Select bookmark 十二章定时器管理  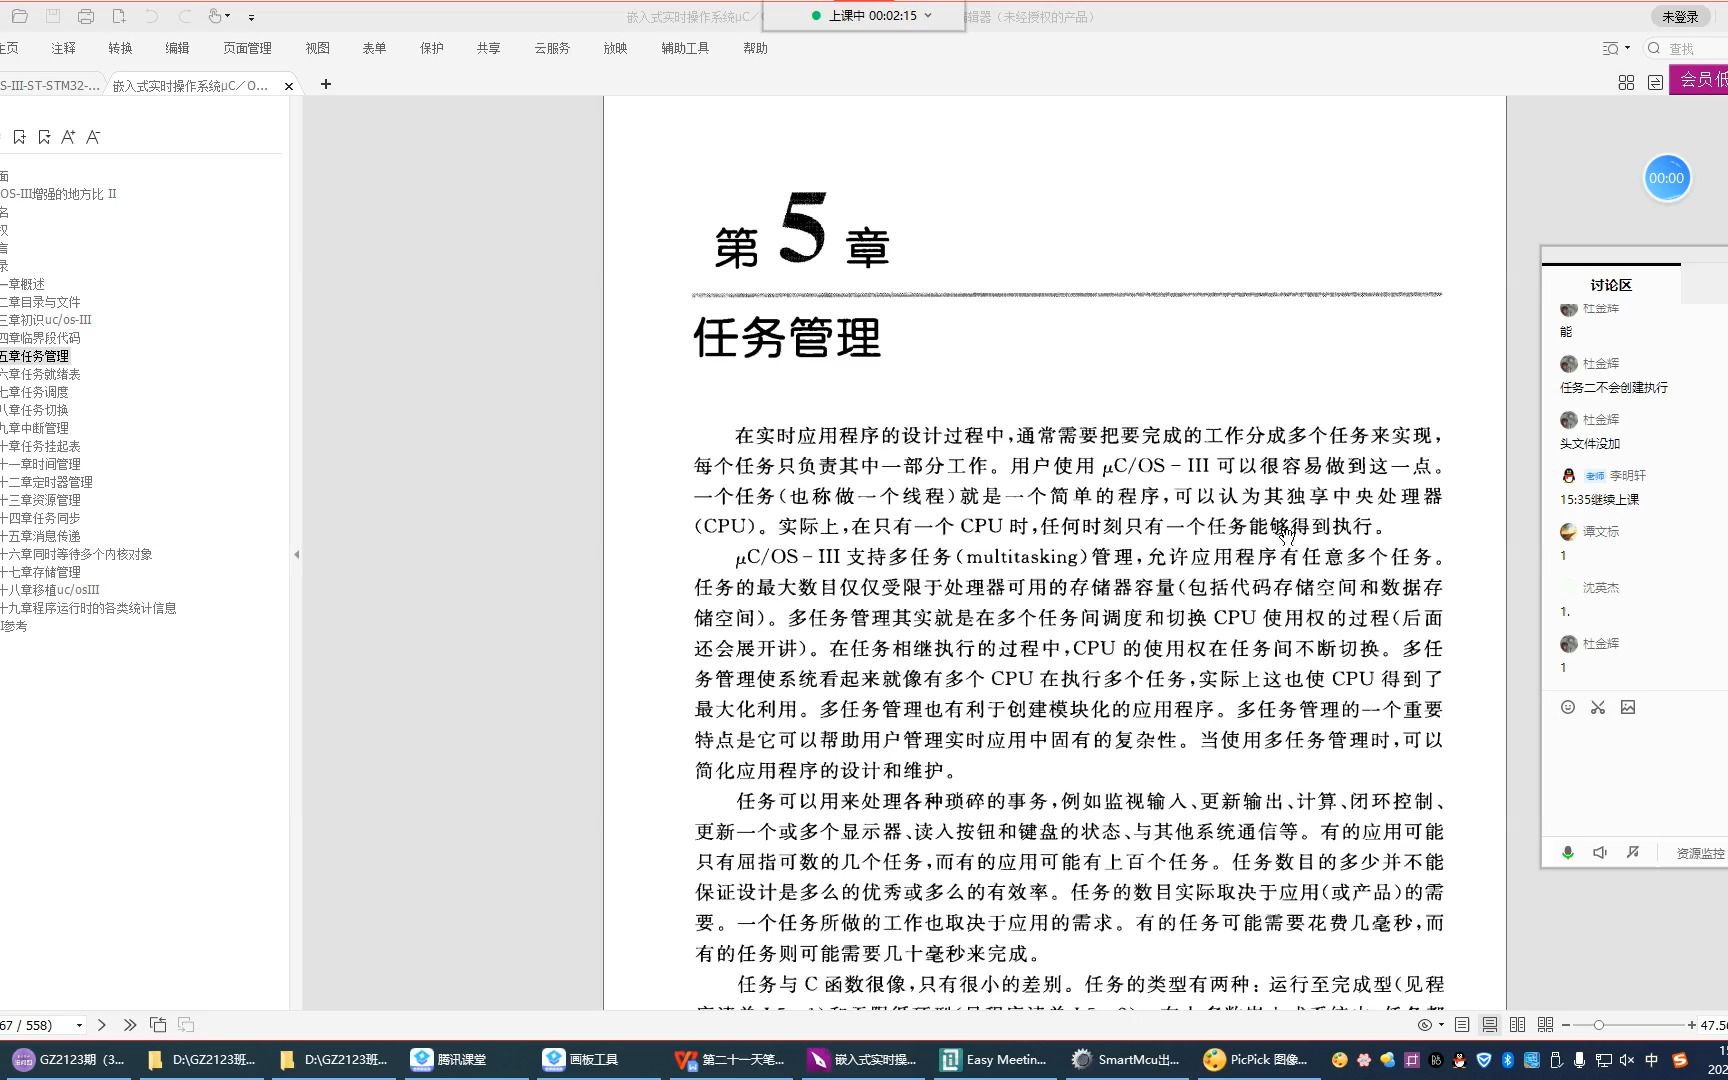[x=46, y=482]
